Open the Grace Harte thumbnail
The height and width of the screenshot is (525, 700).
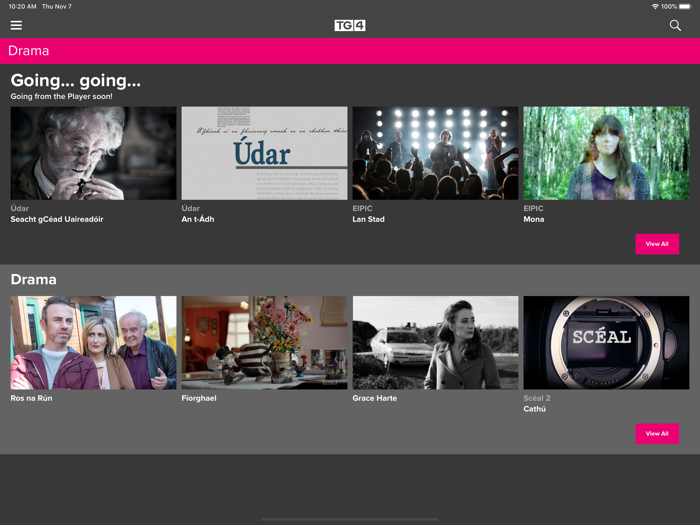(435, 342)
